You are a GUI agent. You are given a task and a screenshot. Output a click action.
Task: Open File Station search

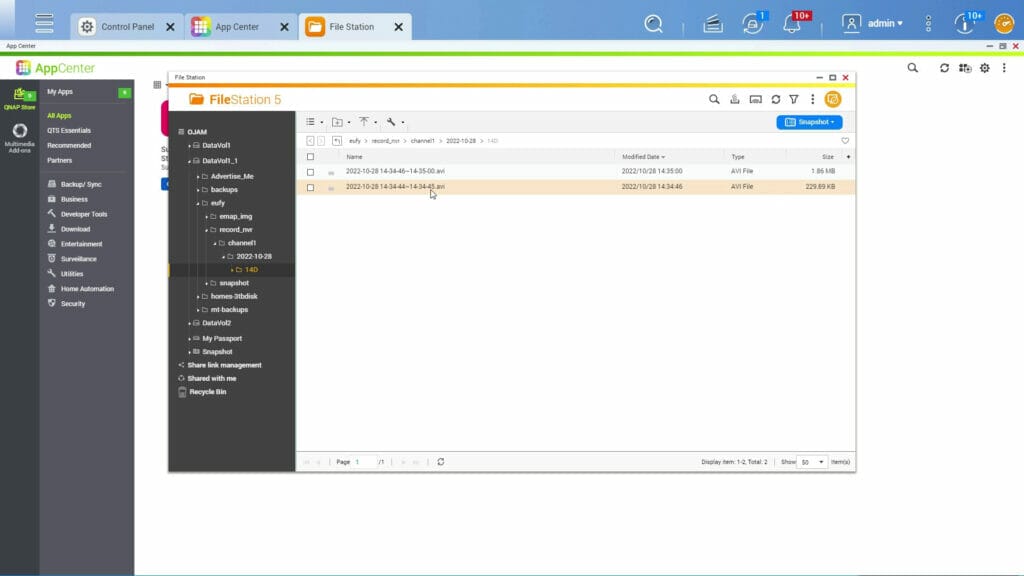click(713, 100)
